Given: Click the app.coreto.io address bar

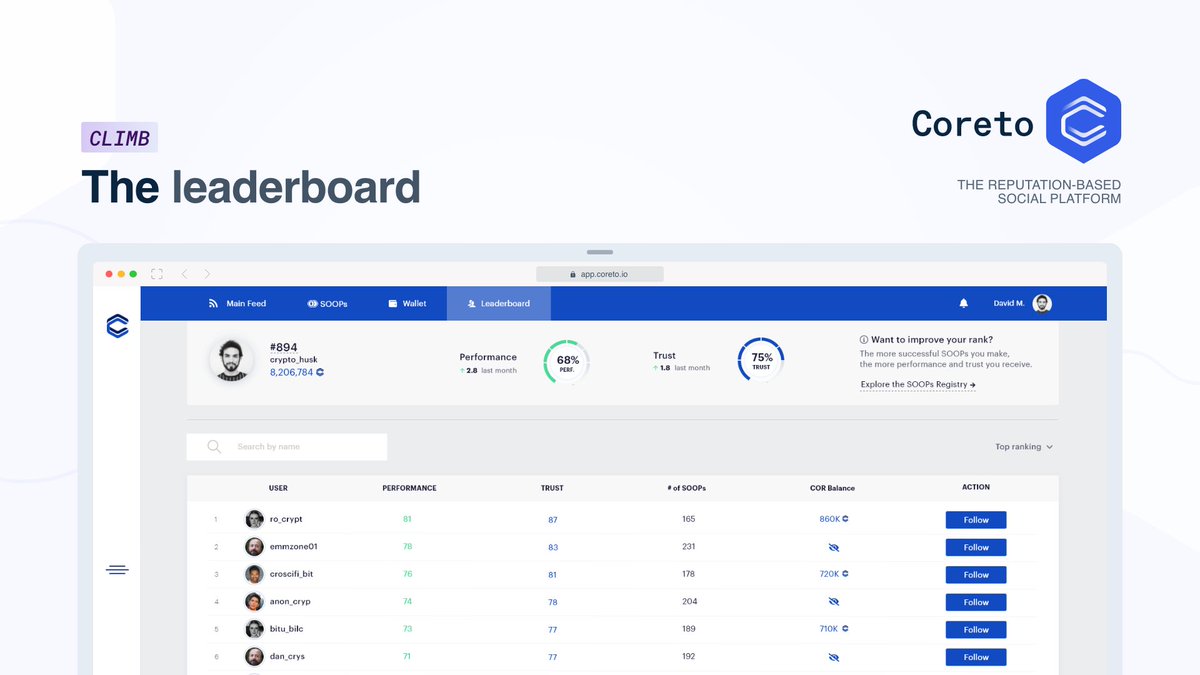Looking at the screenshot, I should [600, 274].
